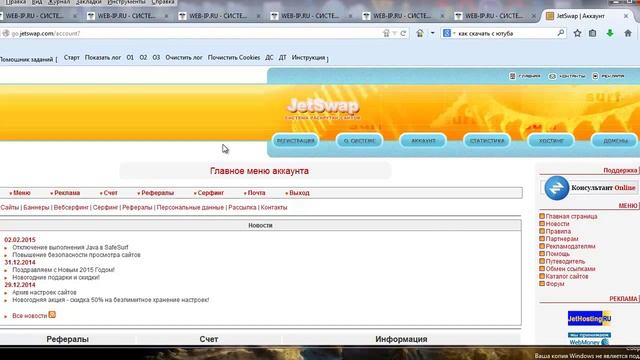The height and width of the screenshot is (360, 640).
Task: Click the JetSwap logo
Action: point(323,109)
